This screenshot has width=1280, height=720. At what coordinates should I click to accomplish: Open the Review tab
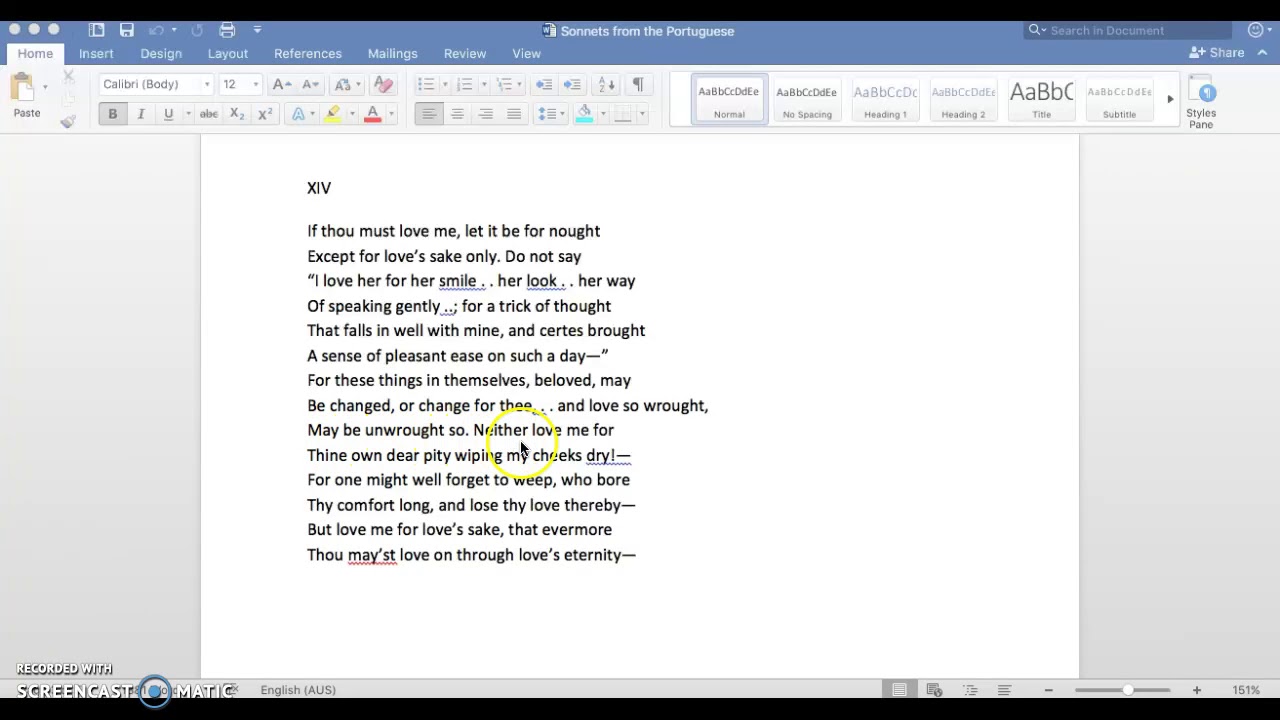[465, 53]
